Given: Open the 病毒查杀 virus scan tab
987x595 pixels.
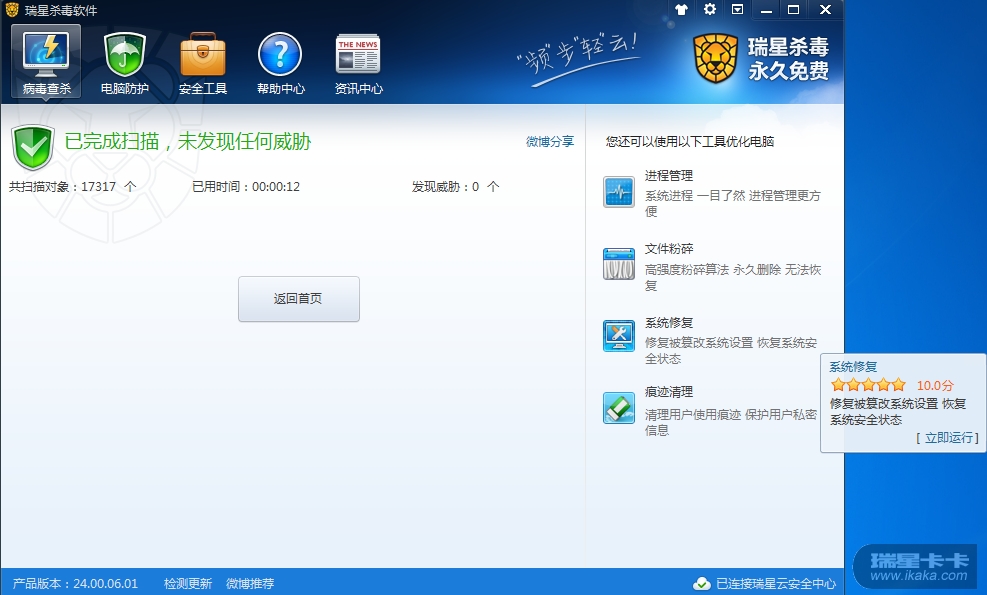Looking at the screenshot, I should tap(46, 62).
